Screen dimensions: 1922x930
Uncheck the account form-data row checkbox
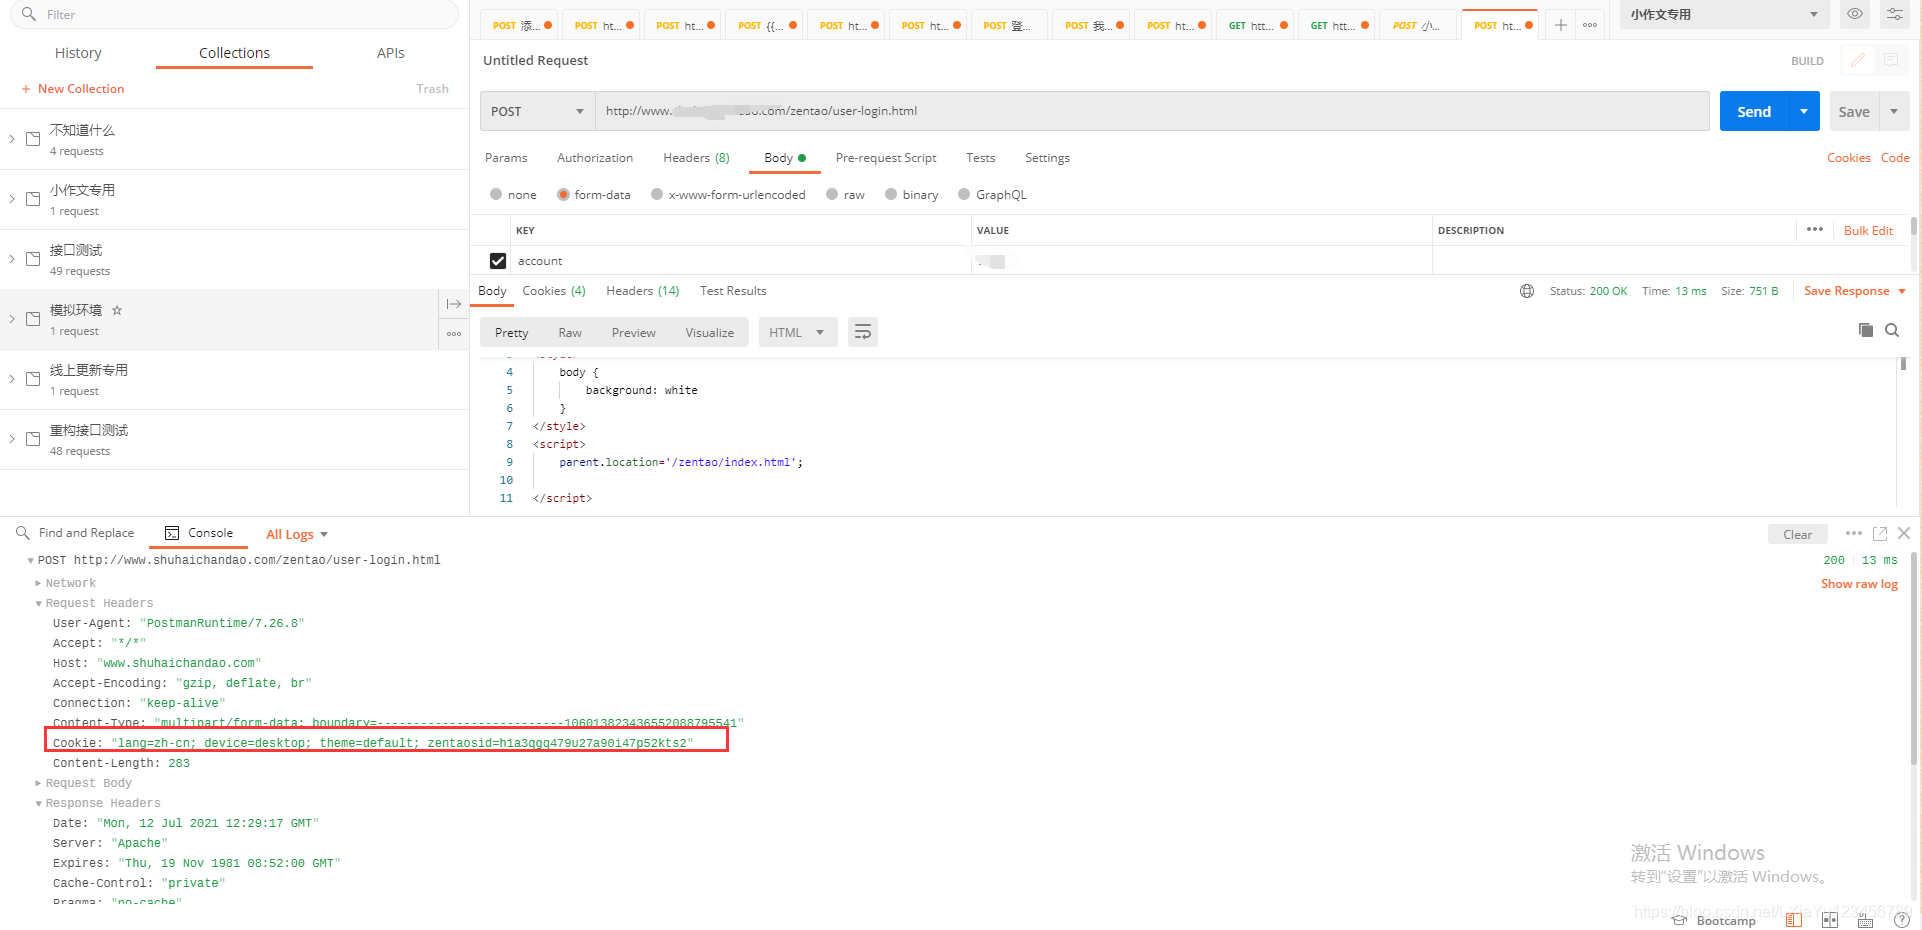pos(498,260)
